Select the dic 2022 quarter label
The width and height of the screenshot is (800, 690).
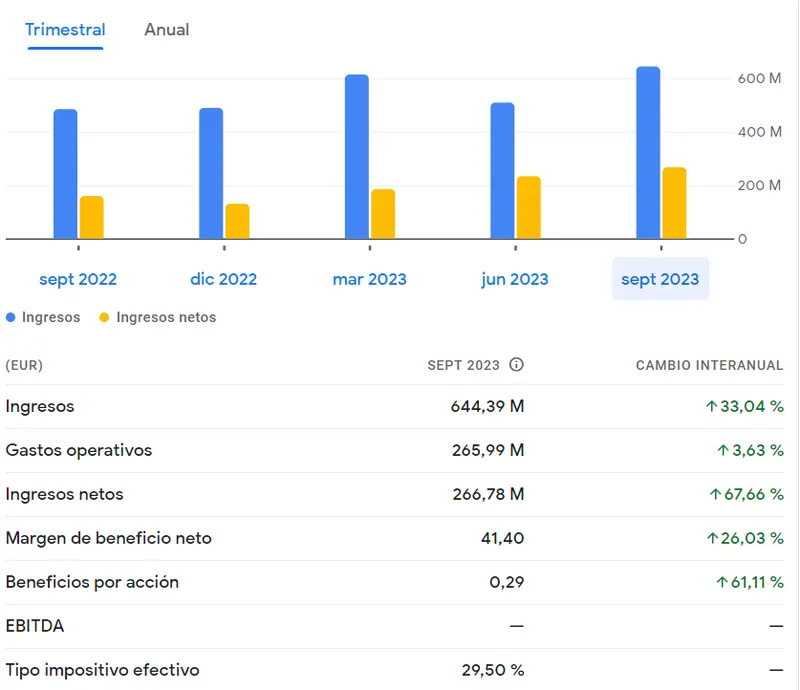click(224, 279)
